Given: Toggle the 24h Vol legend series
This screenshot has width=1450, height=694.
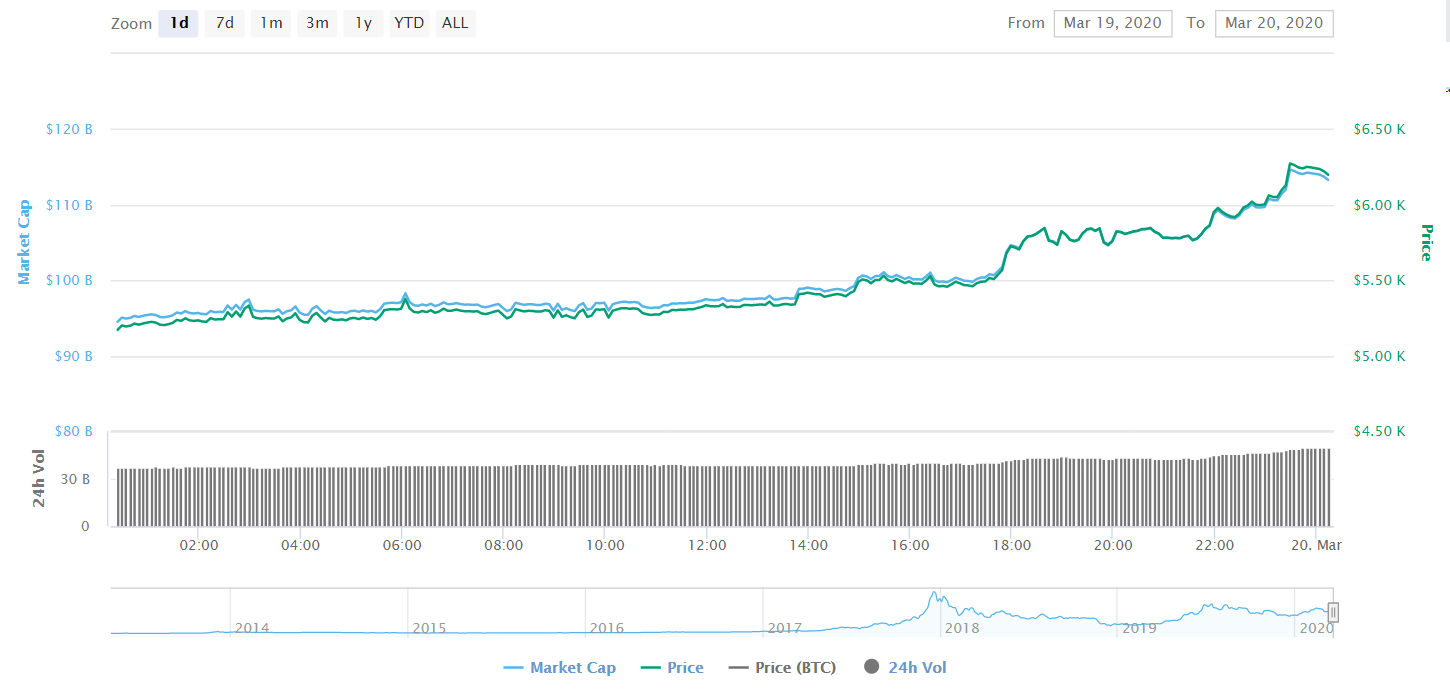Looking at the screenshot, I should coord(904,668).
